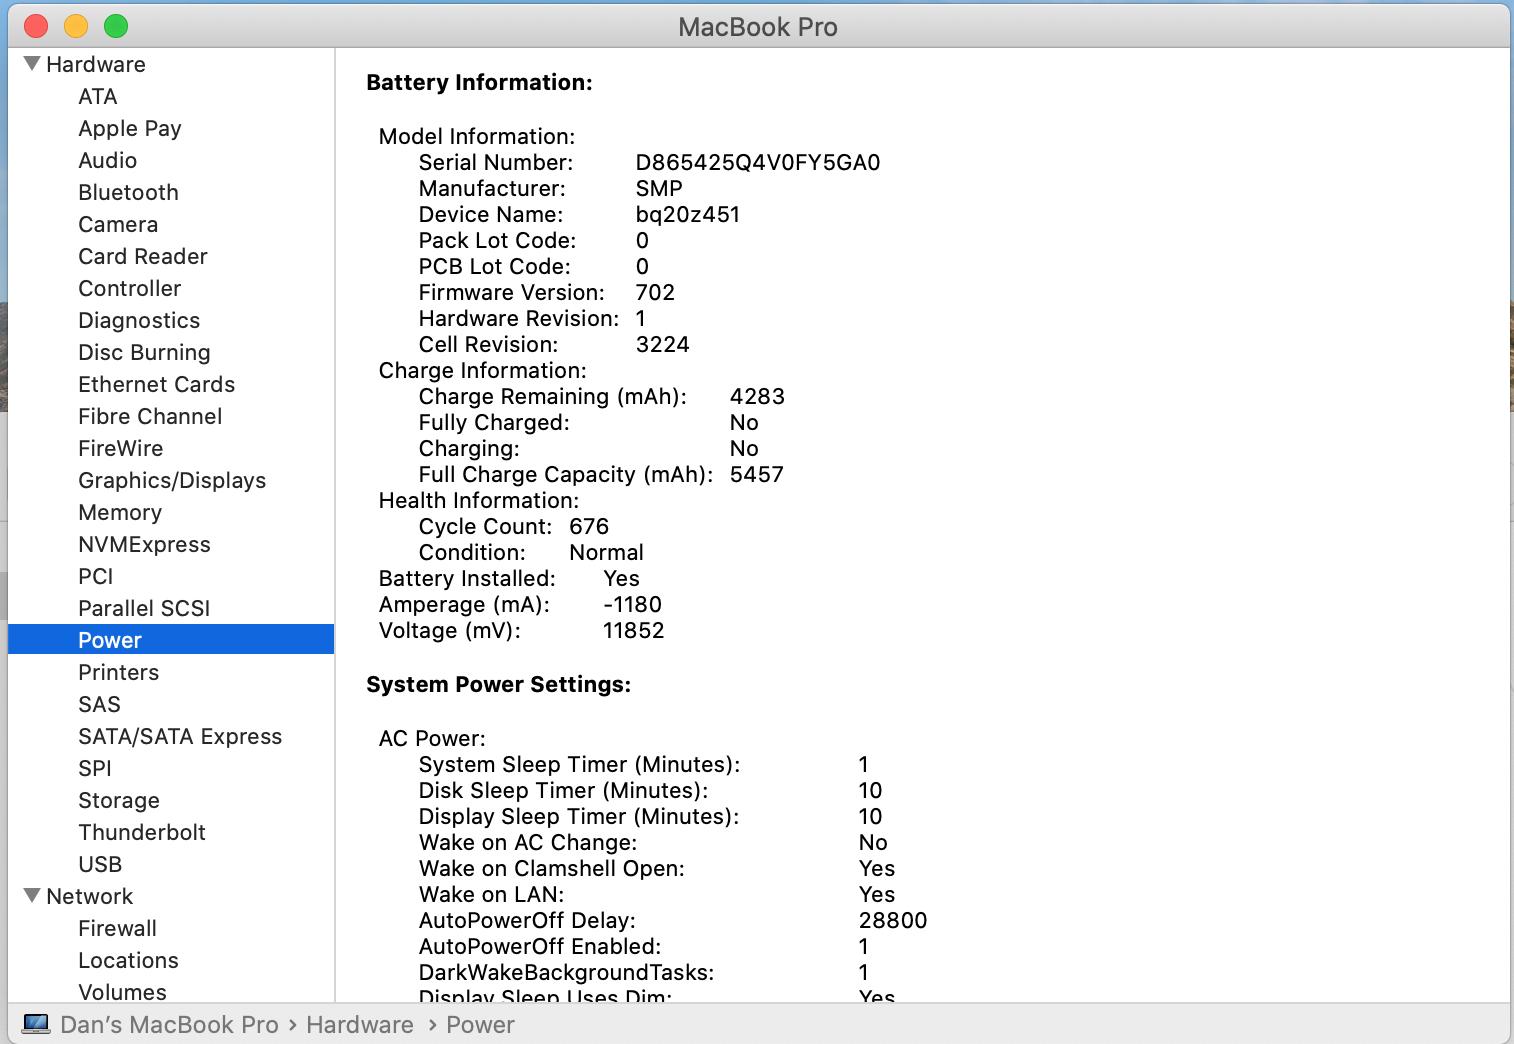
Task: Select ATA in the sidebar
Action: pos(98,96)
